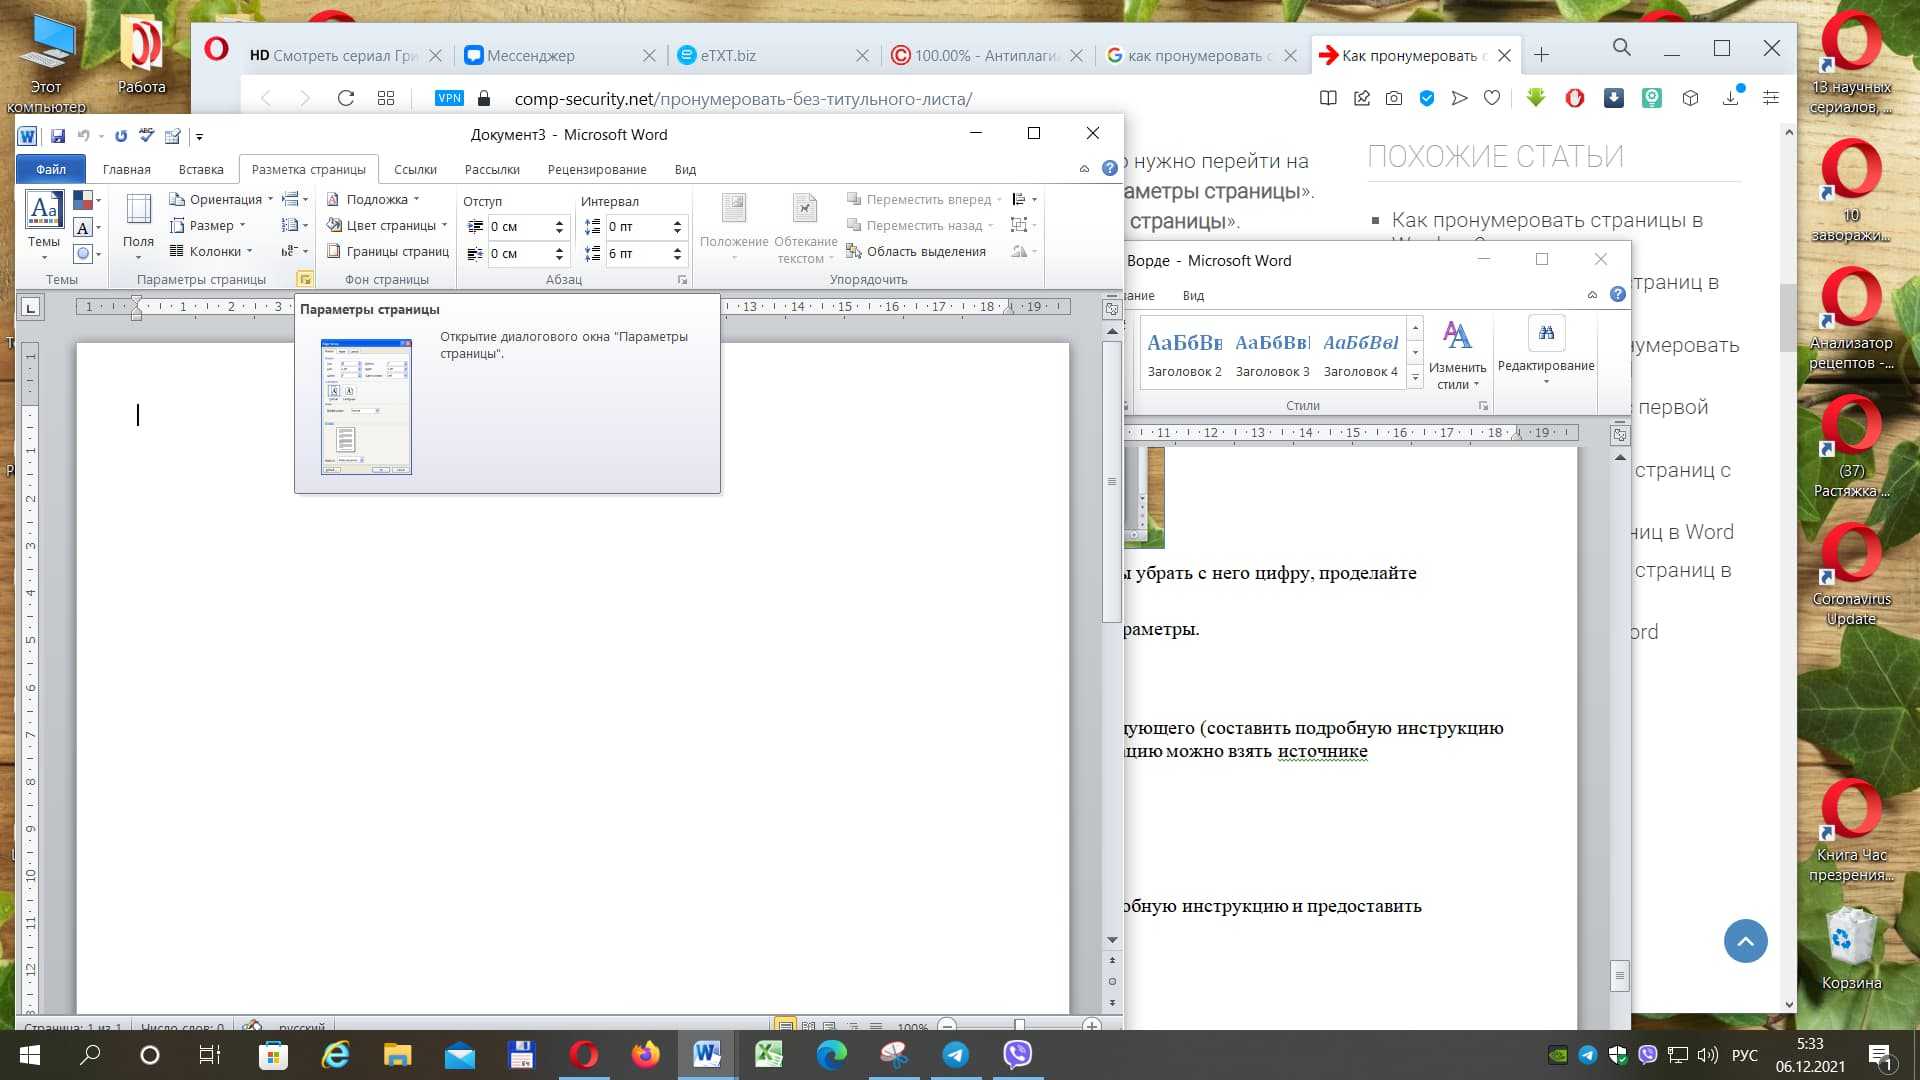Screen dimensions: 1920x1080
Task: Open theme effects button in Темы group
Action: pyautogui.click(x=87, y=254)
